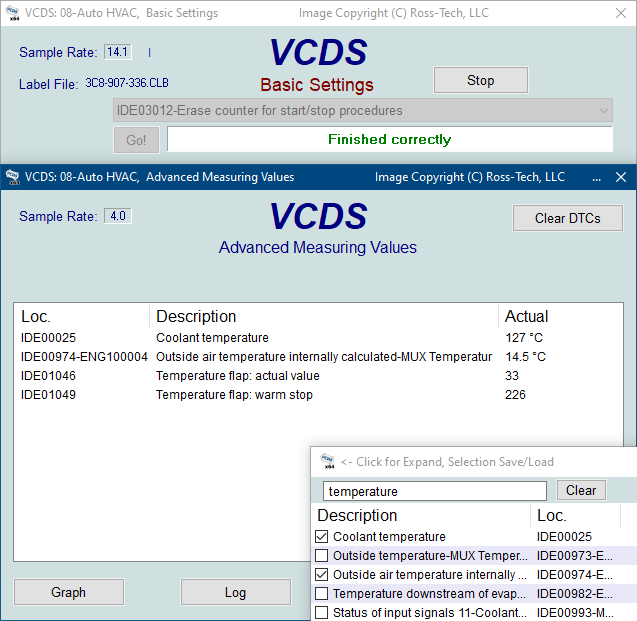Select the IDE01049 Temperature flap warm stop row
The image size is (637, 621).
[x=318, y=394]
